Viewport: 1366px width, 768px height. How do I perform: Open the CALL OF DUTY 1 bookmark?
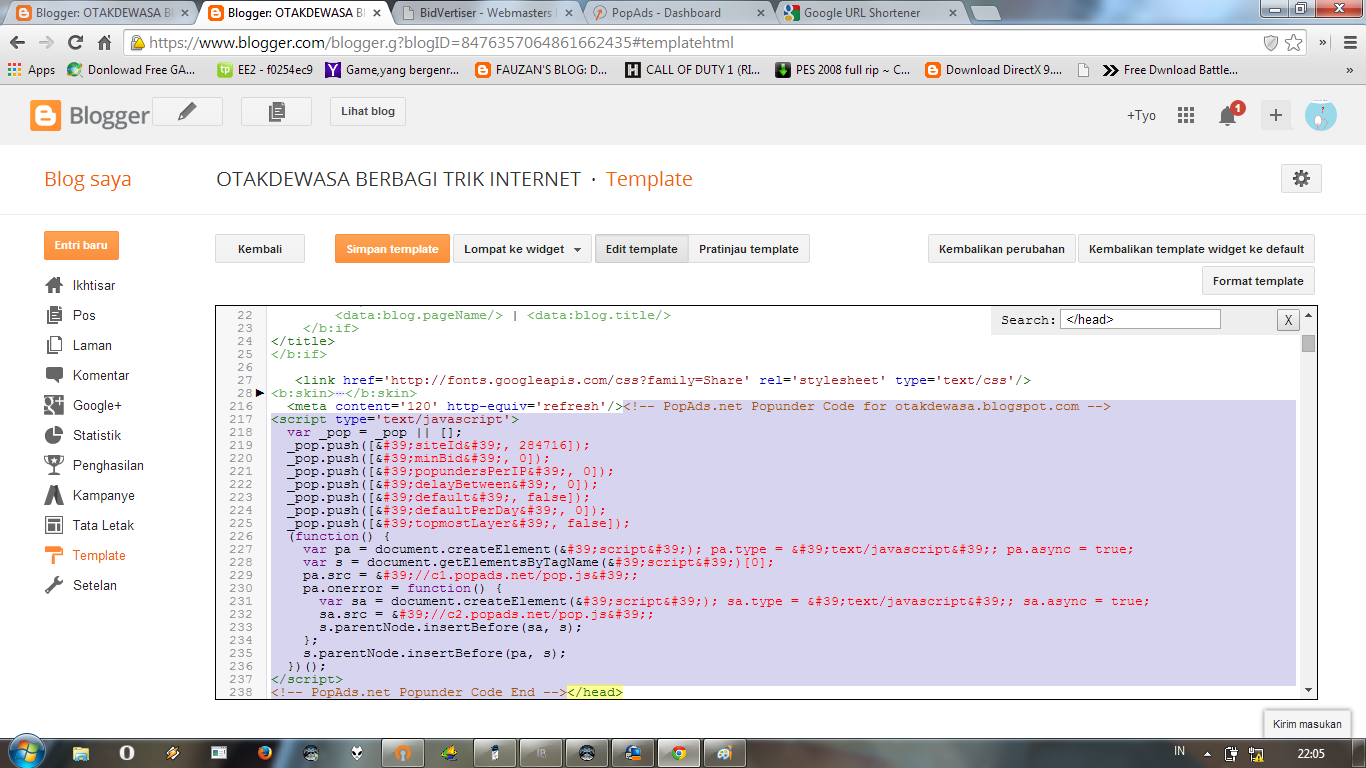(692, 70)
